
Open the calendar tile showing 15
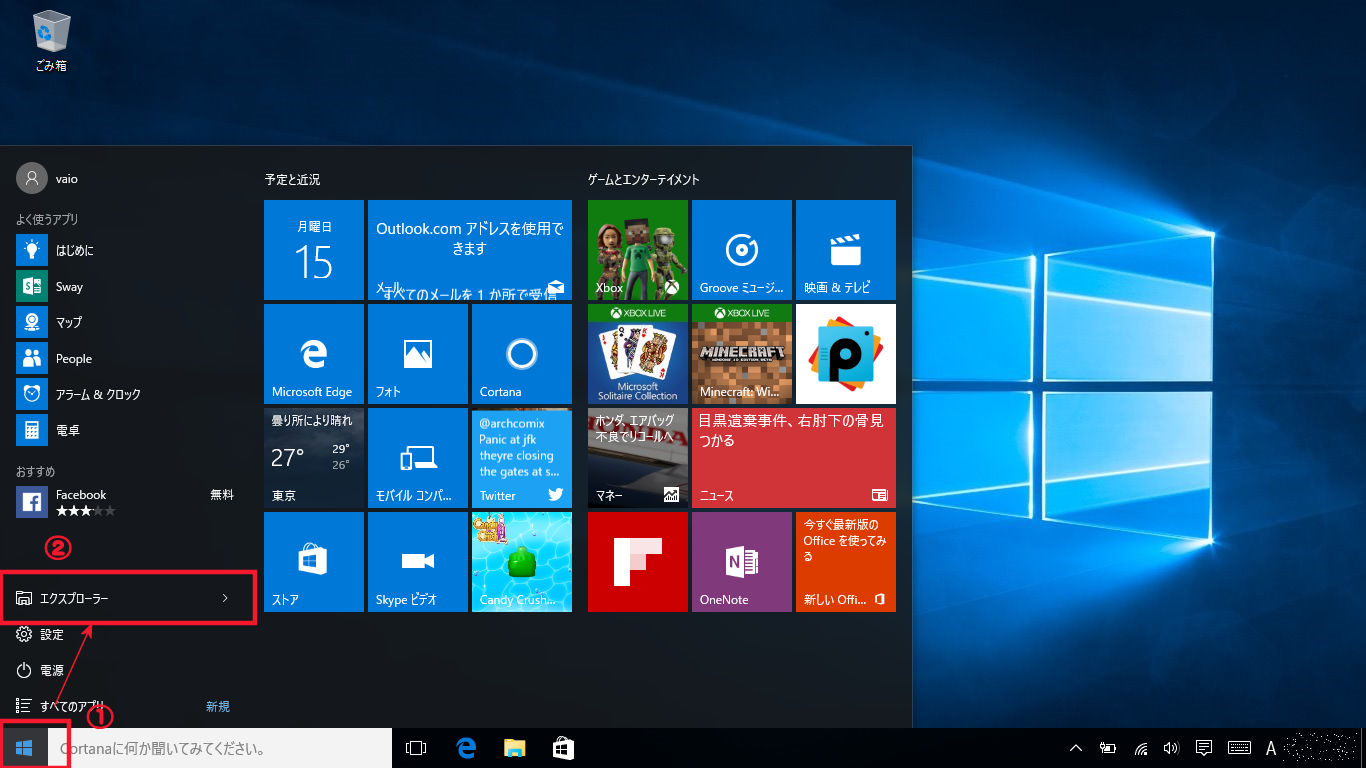pyautogui.click(x=314, y=250)
